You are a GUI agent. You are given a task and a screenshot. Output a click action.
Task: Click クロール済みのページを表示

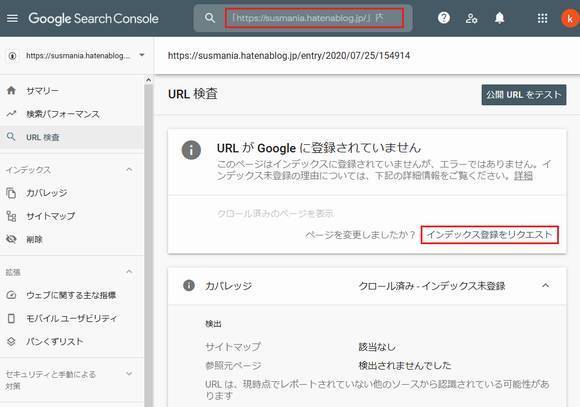click(x=275, y=213)
